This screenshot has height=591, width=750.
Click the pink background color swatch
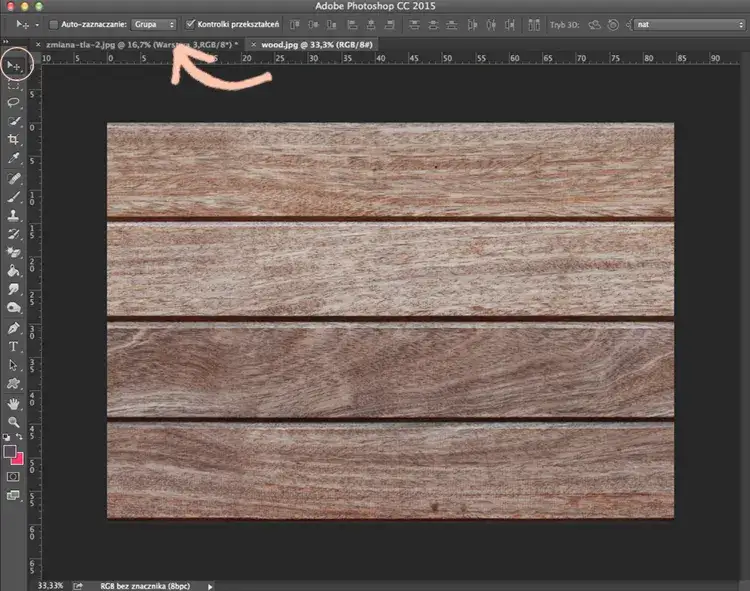19,459
